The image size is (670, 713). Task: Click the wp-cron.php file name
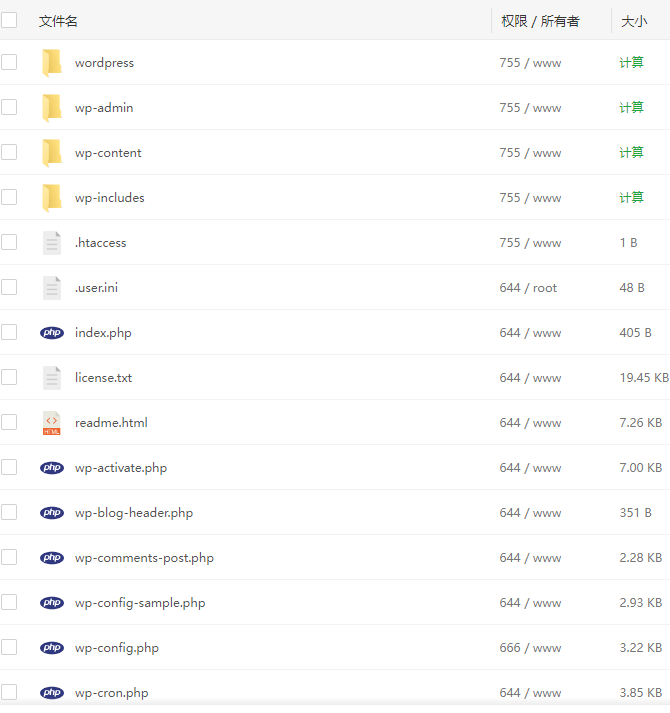tap(112, 693)
